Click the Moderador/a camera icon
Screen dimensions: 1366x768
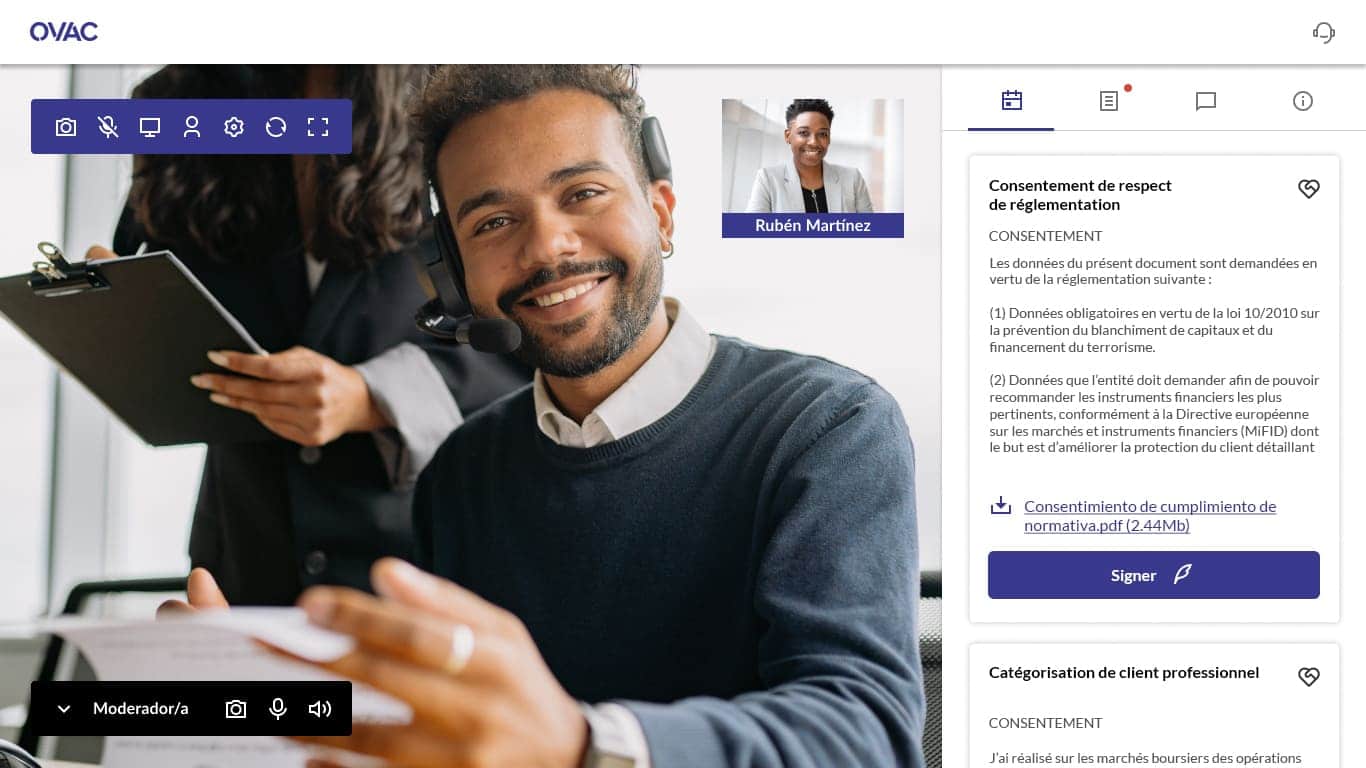coord(236,709)
